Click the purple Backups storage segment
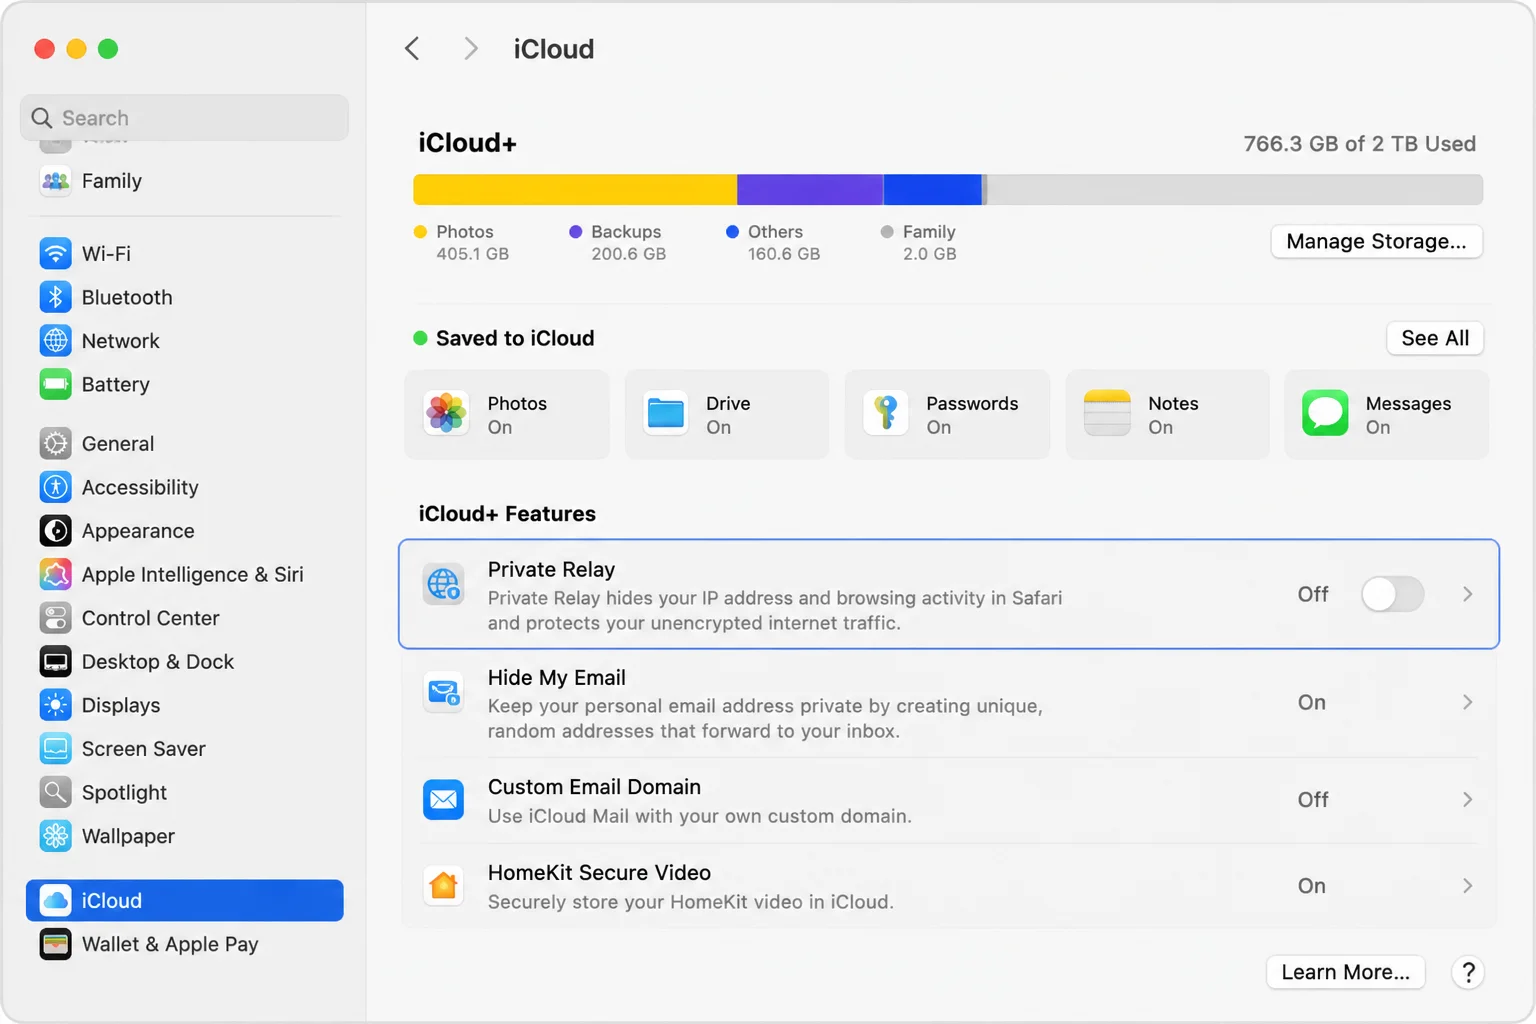The height and width of the screenshot is (1024, 1536). (x=810, y=190)
